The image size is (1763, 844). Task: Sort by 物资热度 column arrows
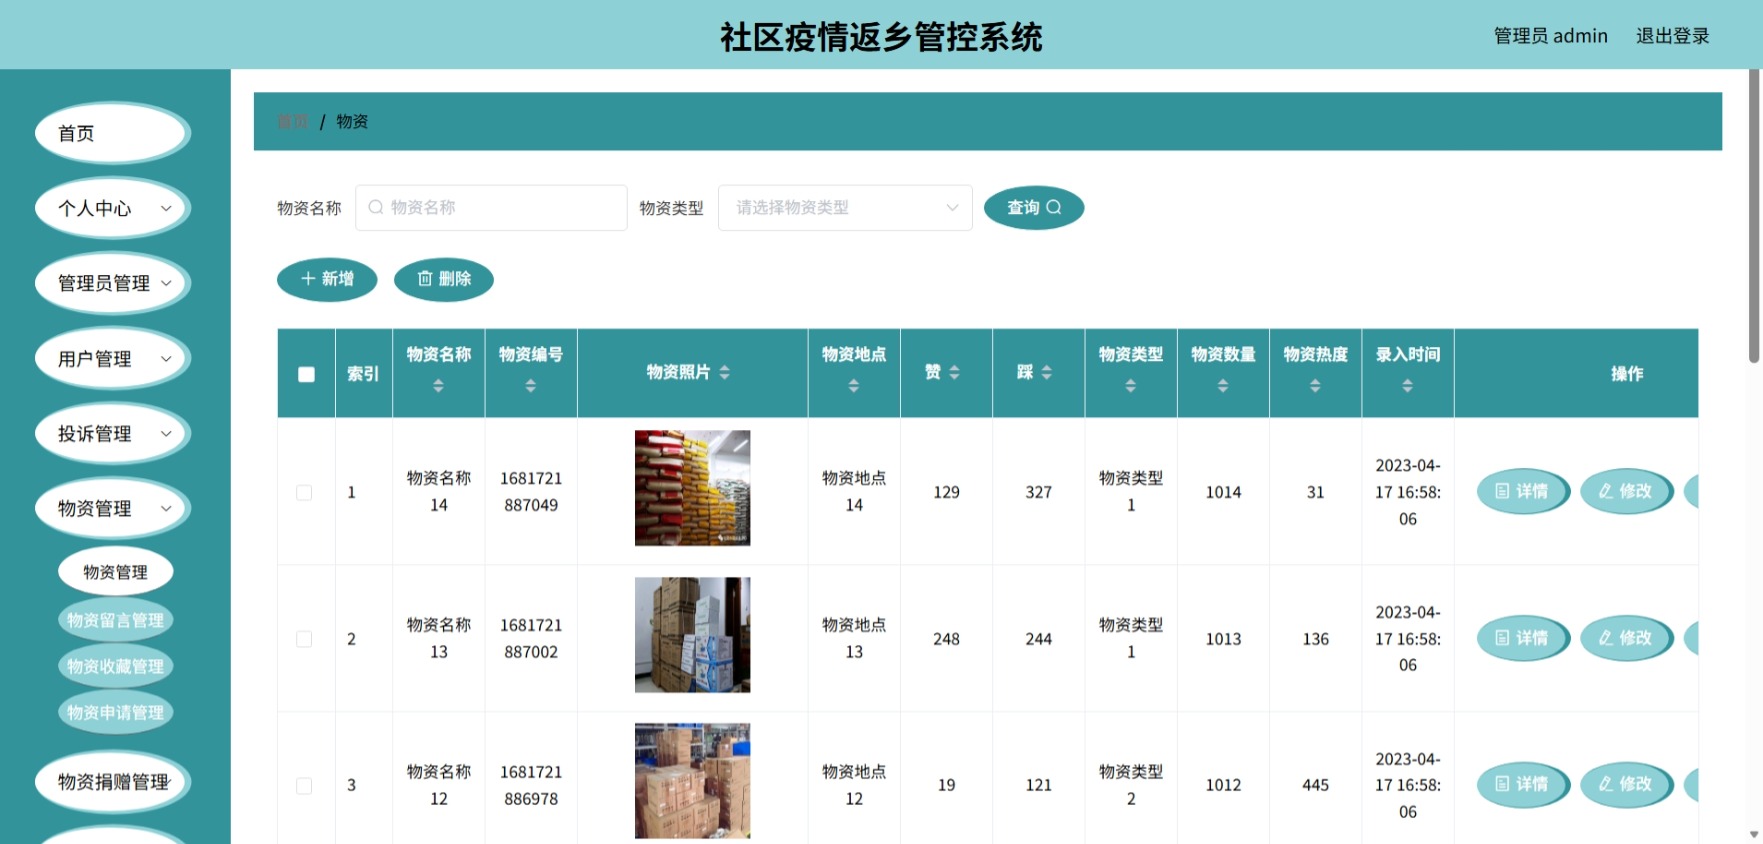click(1315, 386)
